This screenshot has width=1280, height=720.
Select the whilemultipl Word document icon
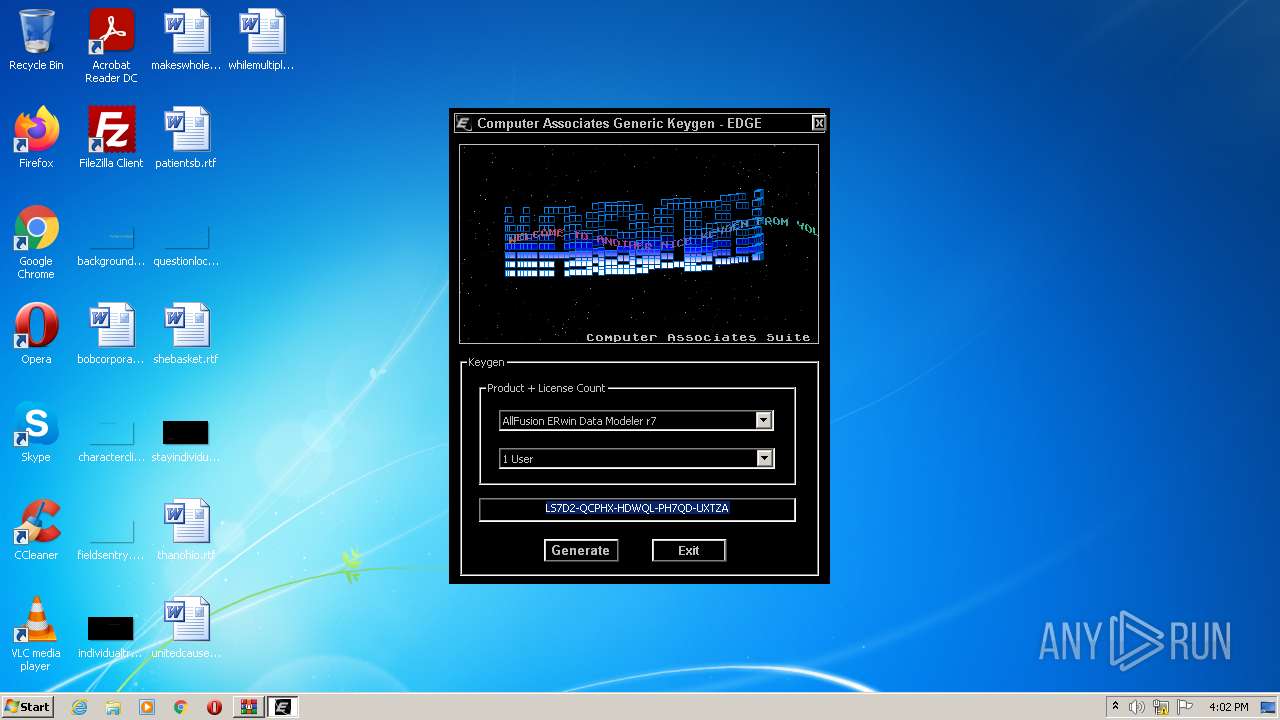click(x=261, y=40)
